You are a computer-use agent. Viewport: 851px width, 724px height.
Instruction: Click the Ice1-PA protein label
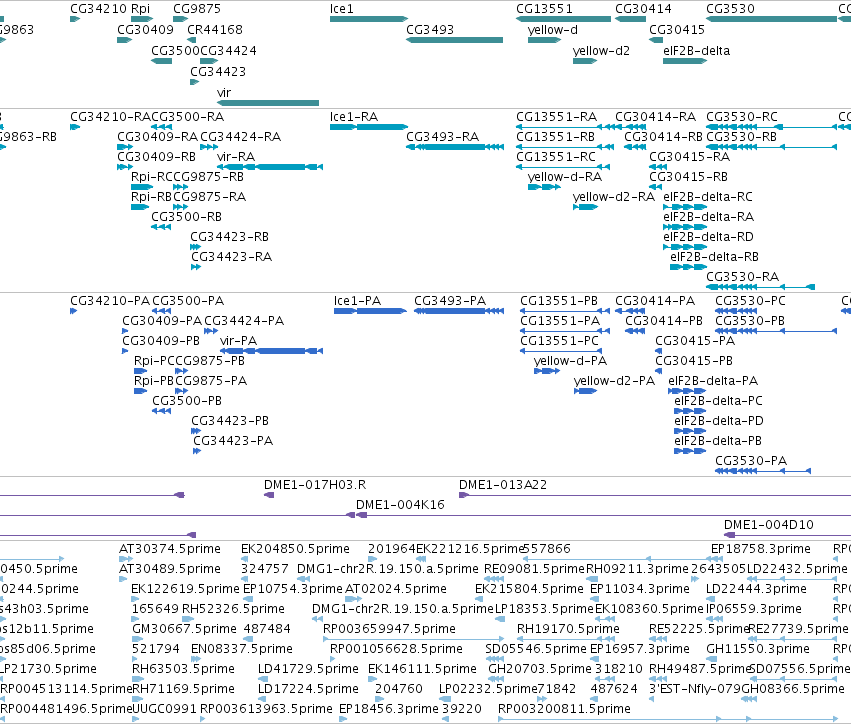tap(357, 301)
